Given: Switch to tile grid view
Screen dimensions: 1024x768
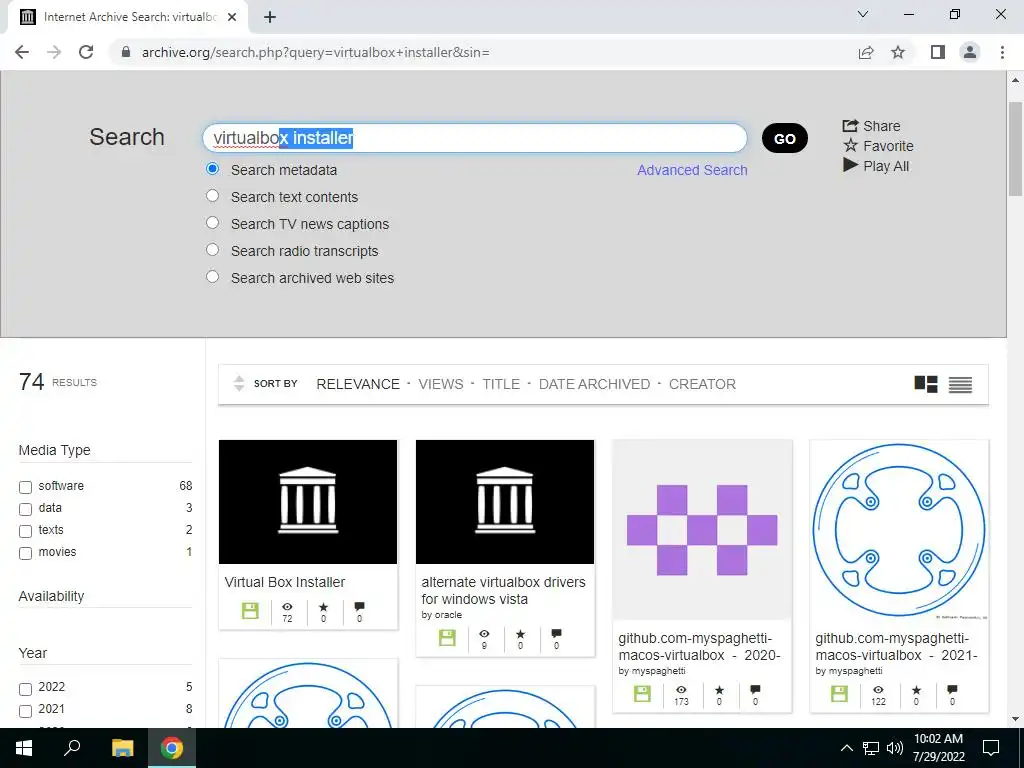Looking at the screenshot, I should (x=926, y=384).
